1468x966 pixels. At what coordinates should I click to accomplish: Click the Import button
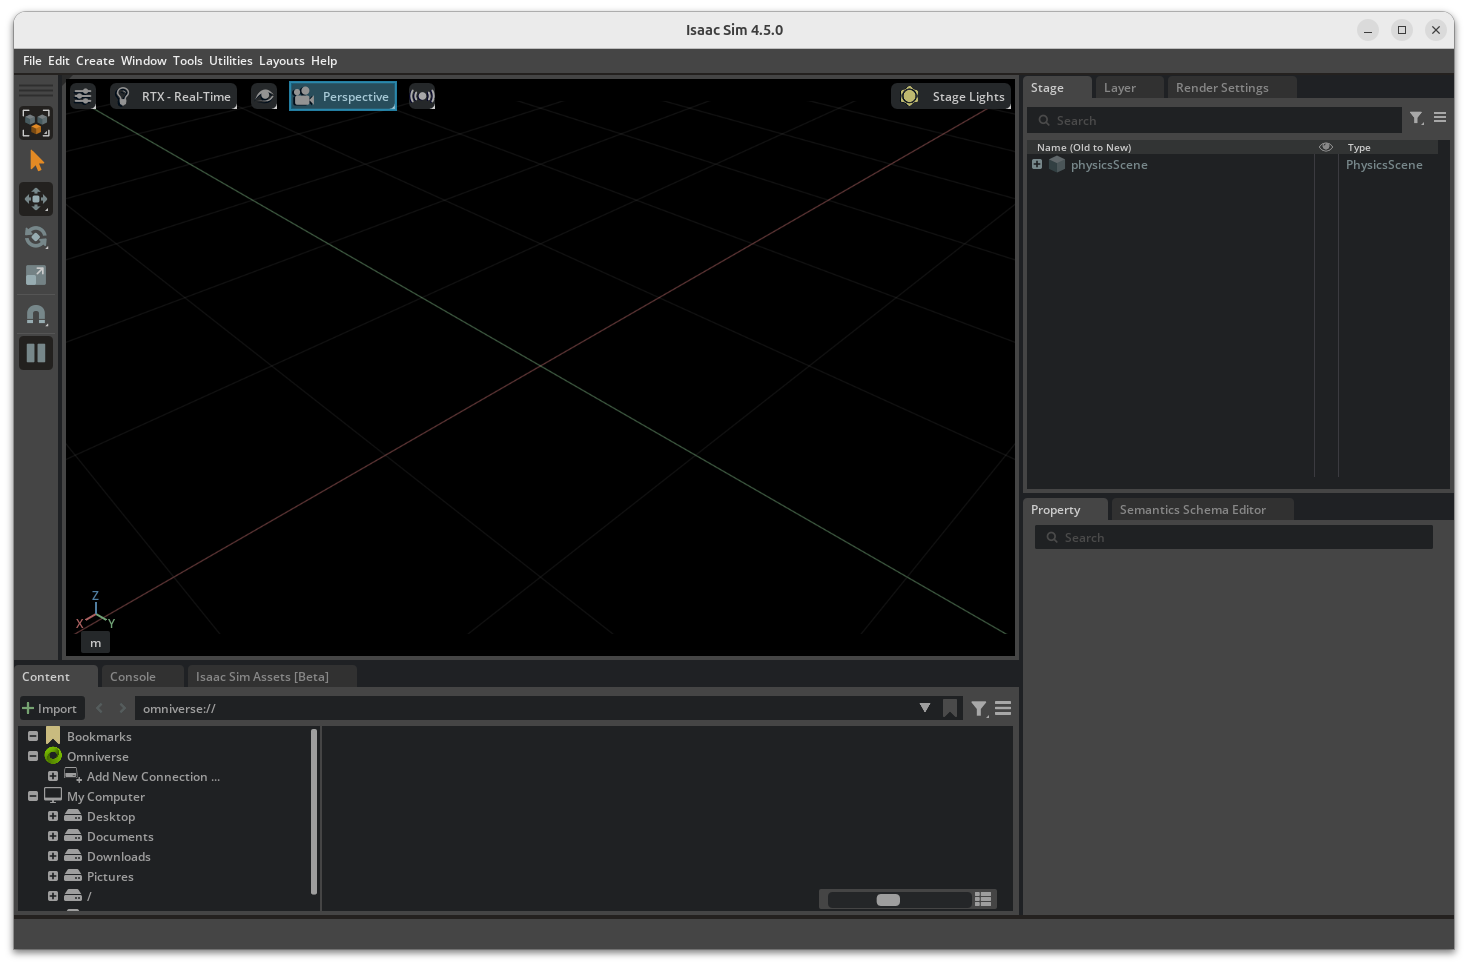pyautogui.click(x=50, y=708)
